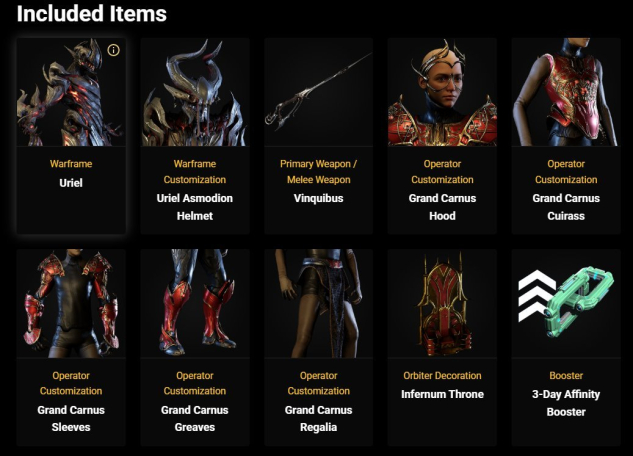Click the info icon on Uriel card
633x456 pixels.
pyautogui.click(x=113, y=50)
